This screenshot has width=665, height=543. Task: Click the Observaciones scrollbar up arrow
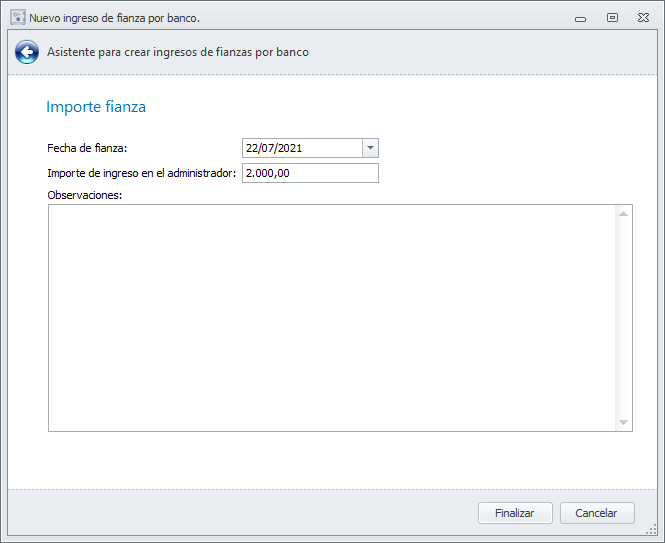point(623,214)
